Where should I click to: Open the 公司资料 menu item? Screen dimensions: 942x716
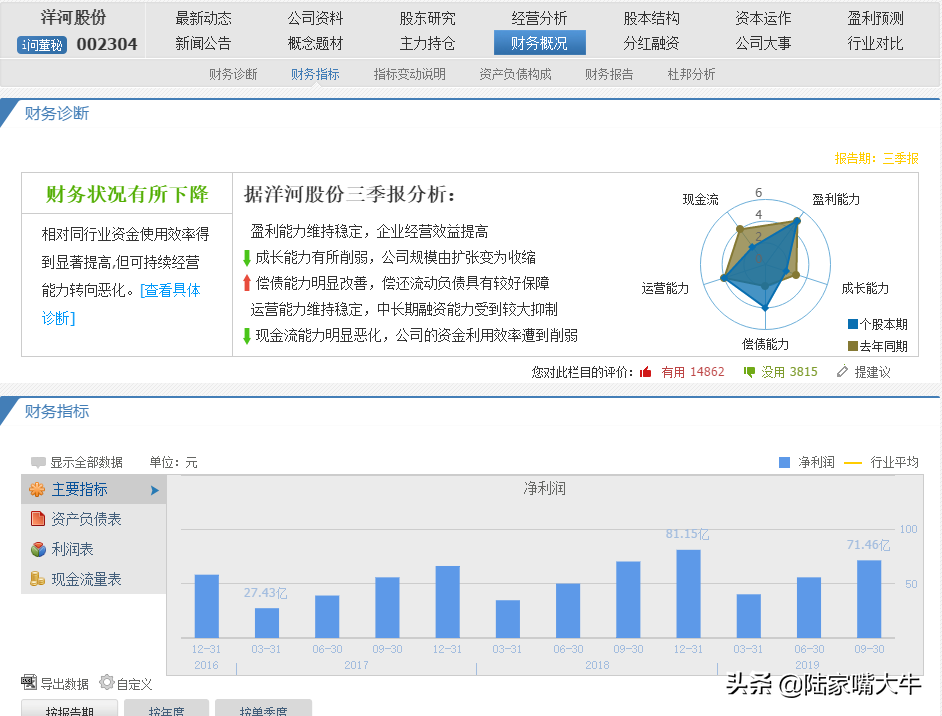point(315,19)
